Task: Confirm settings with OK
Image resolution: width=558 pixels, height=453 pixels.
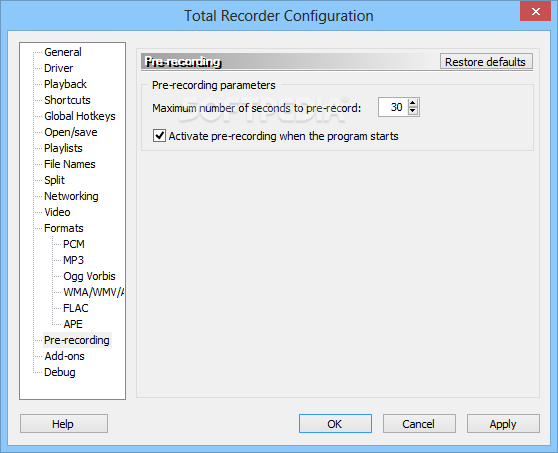Action: [x=335, y=423]
